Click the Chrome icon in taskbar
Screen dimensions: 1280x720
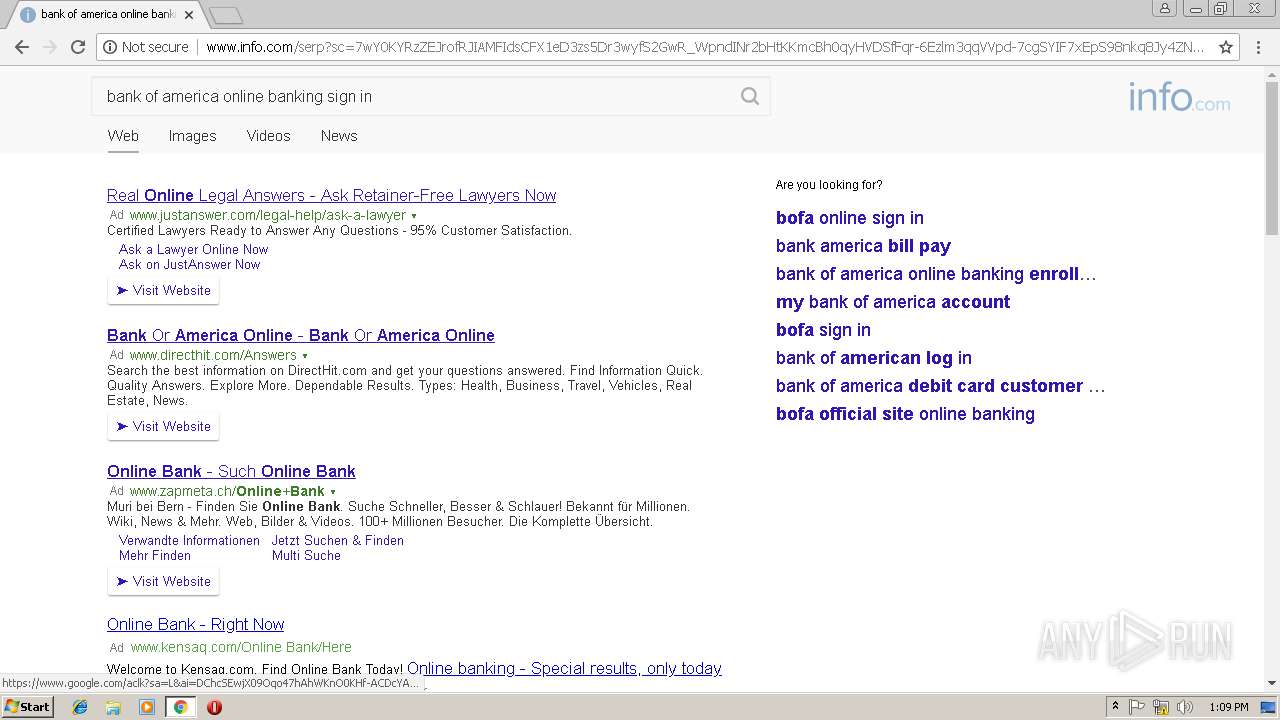click(x=180, y=707)
